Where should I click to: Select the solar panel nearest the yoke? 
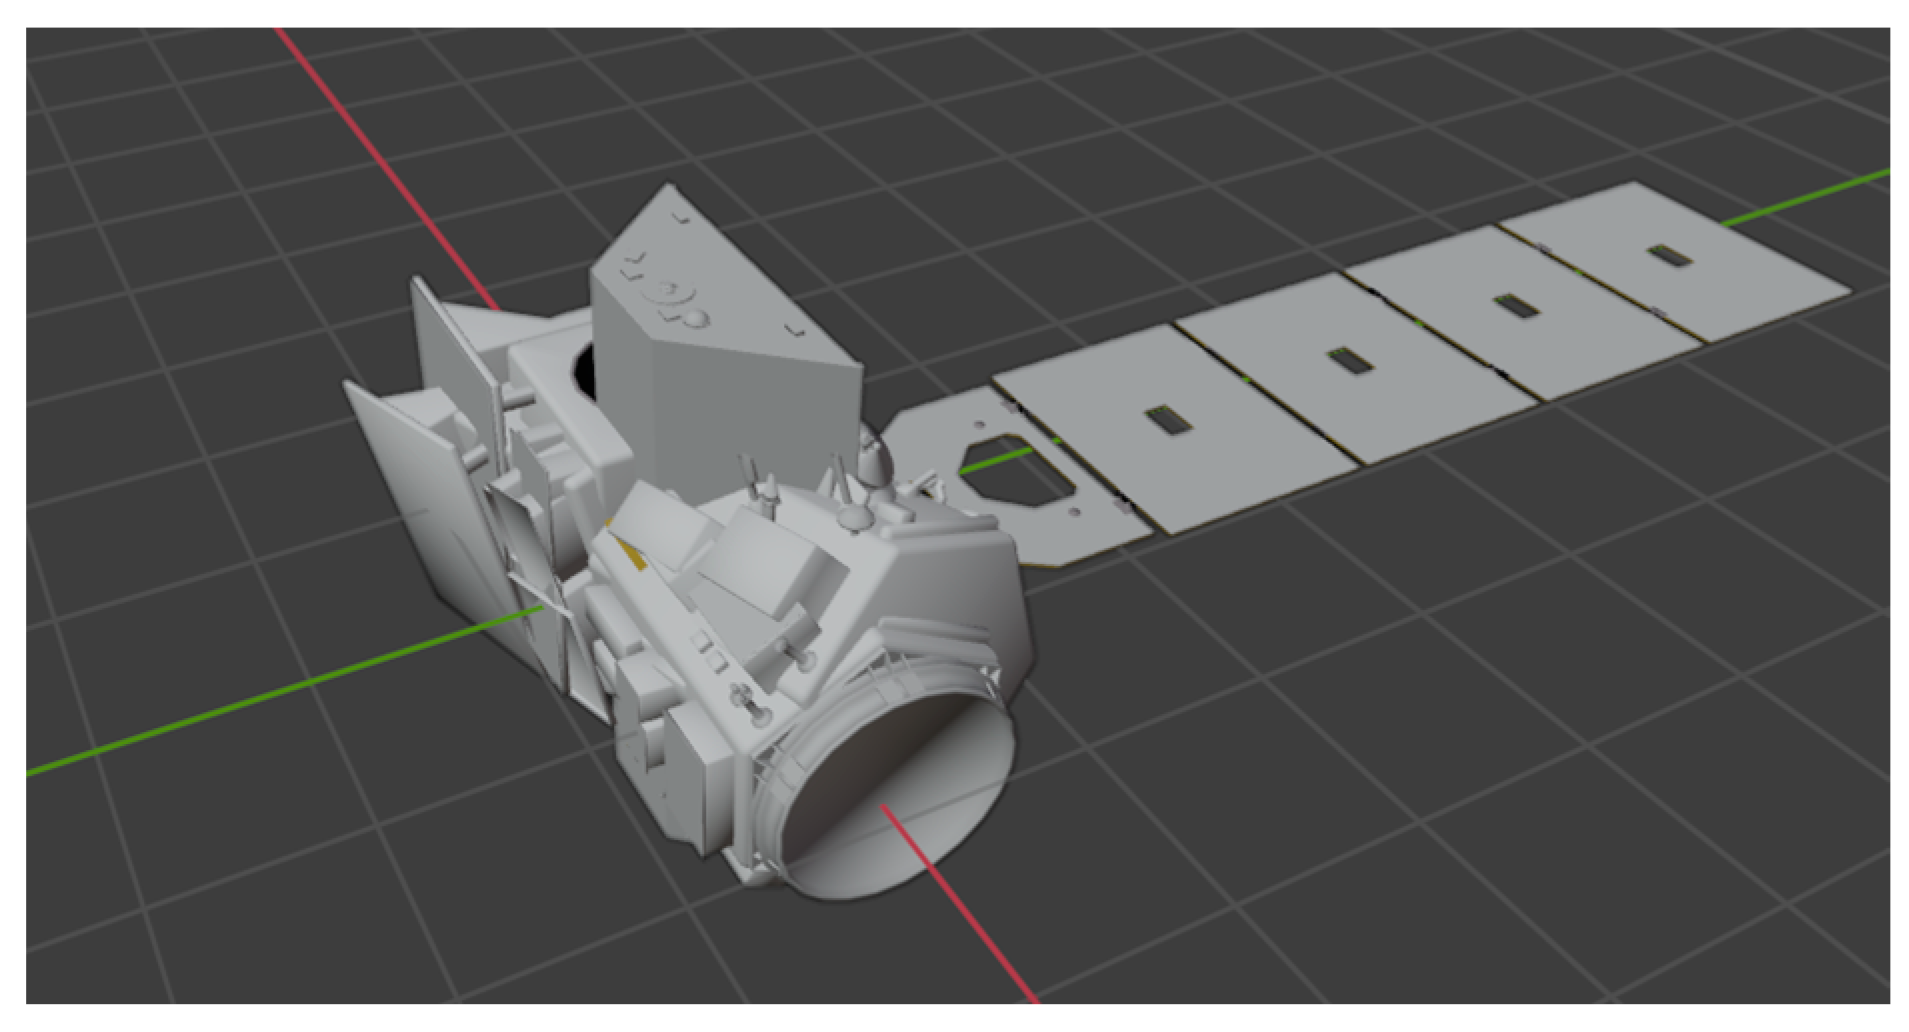[x=1176, y=427]
